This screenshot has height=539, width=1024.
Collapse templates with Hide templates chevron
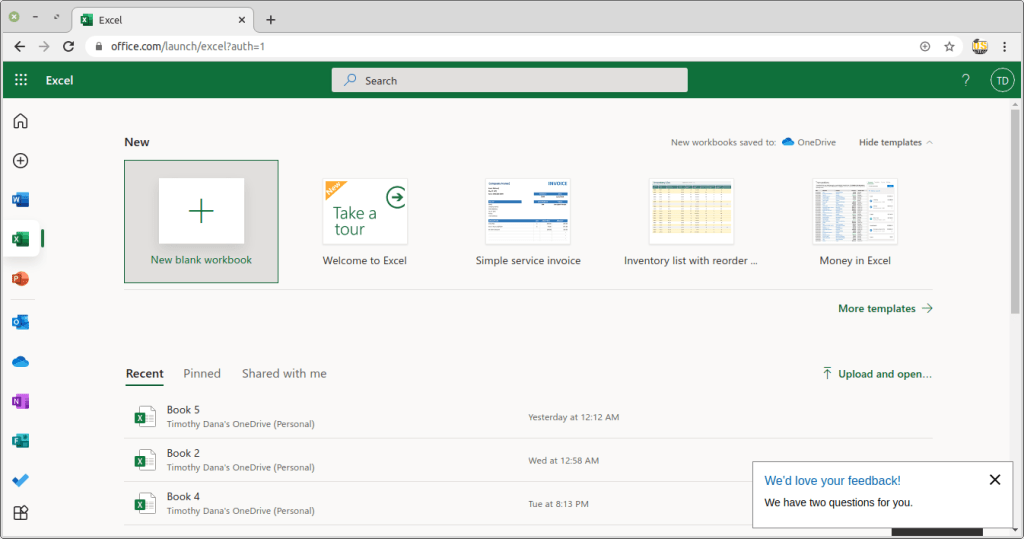click(x=929, y=143)
